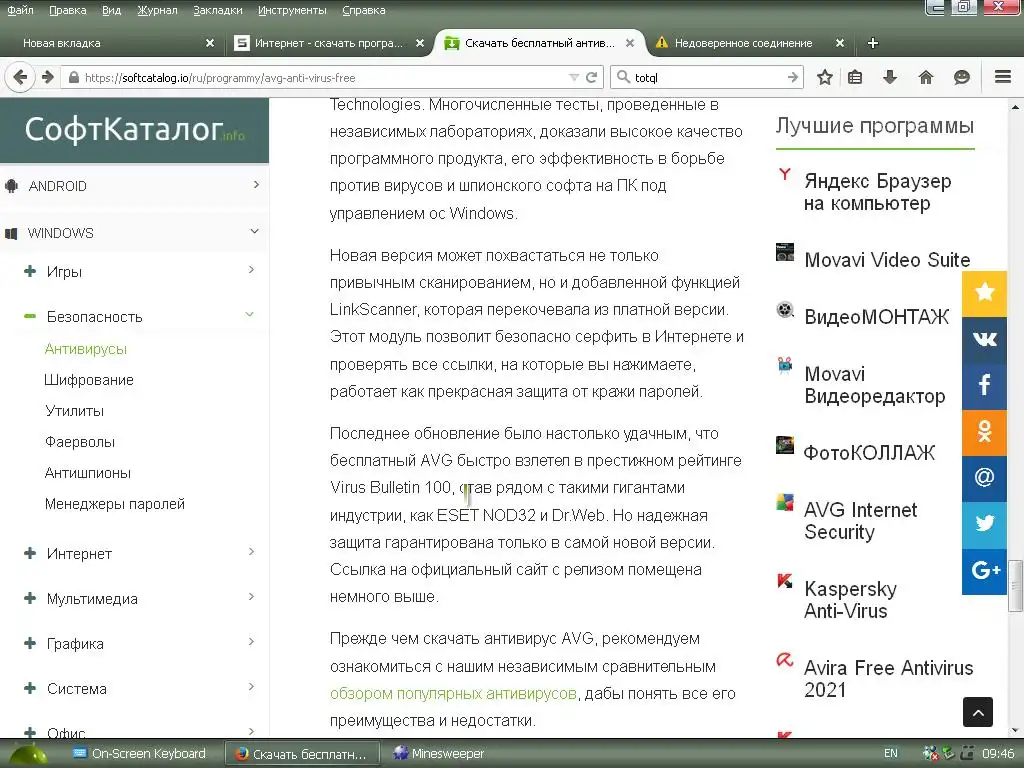This screenshot has width=1024, height=768.
Task: Open On-Screen Keyboard from the taskbar
Action: click(x=138, y=754)
